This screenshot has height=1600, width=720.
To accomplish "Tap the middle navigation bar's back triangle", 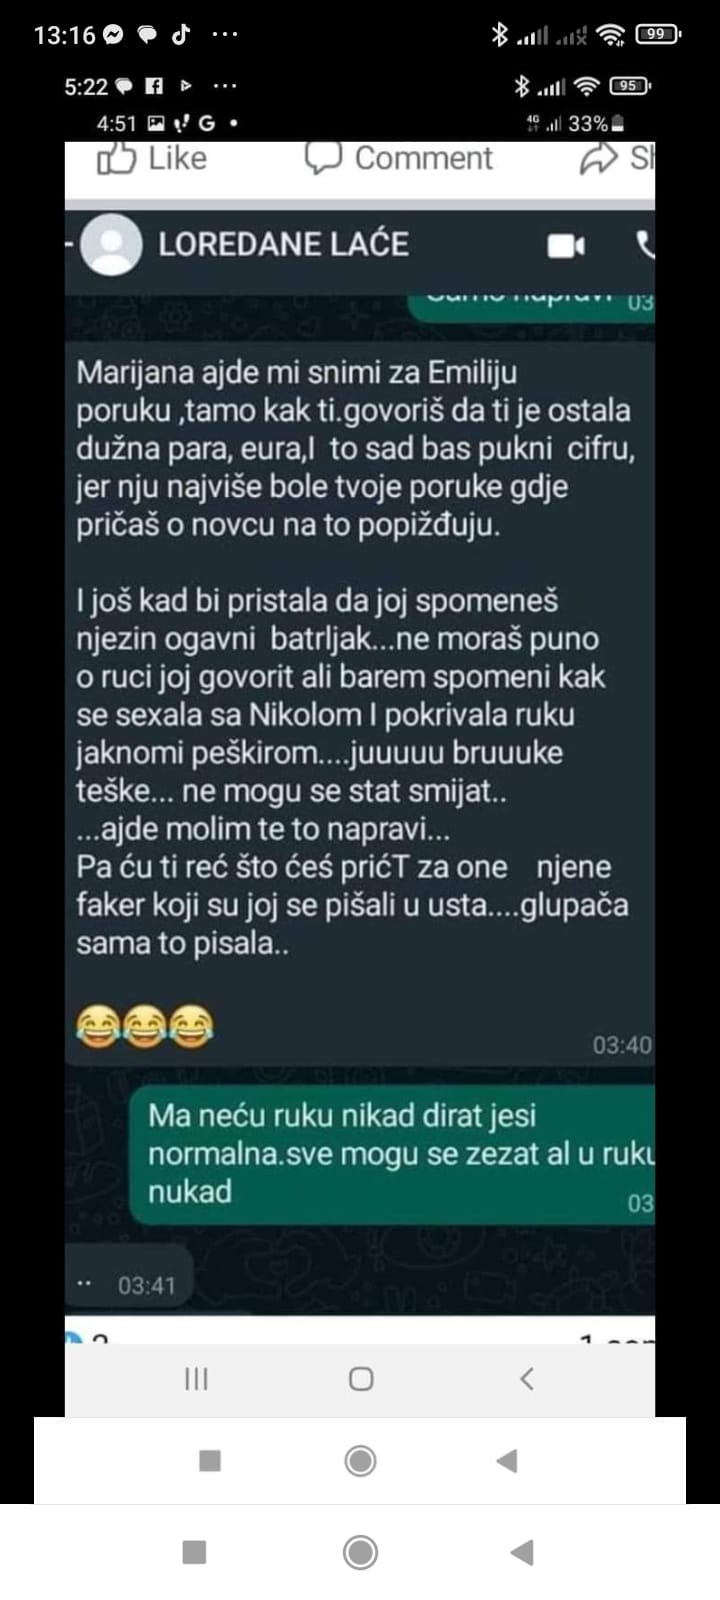I will 507,1461.
